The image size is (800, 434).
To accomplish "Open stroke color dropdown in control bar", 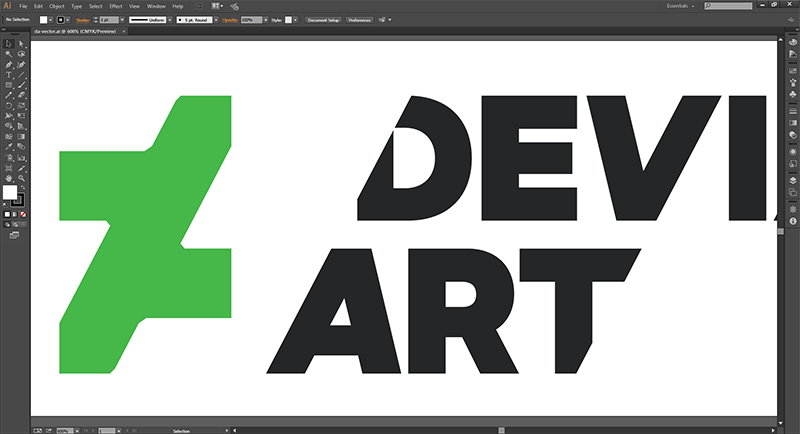I will (x=68, y=20).
